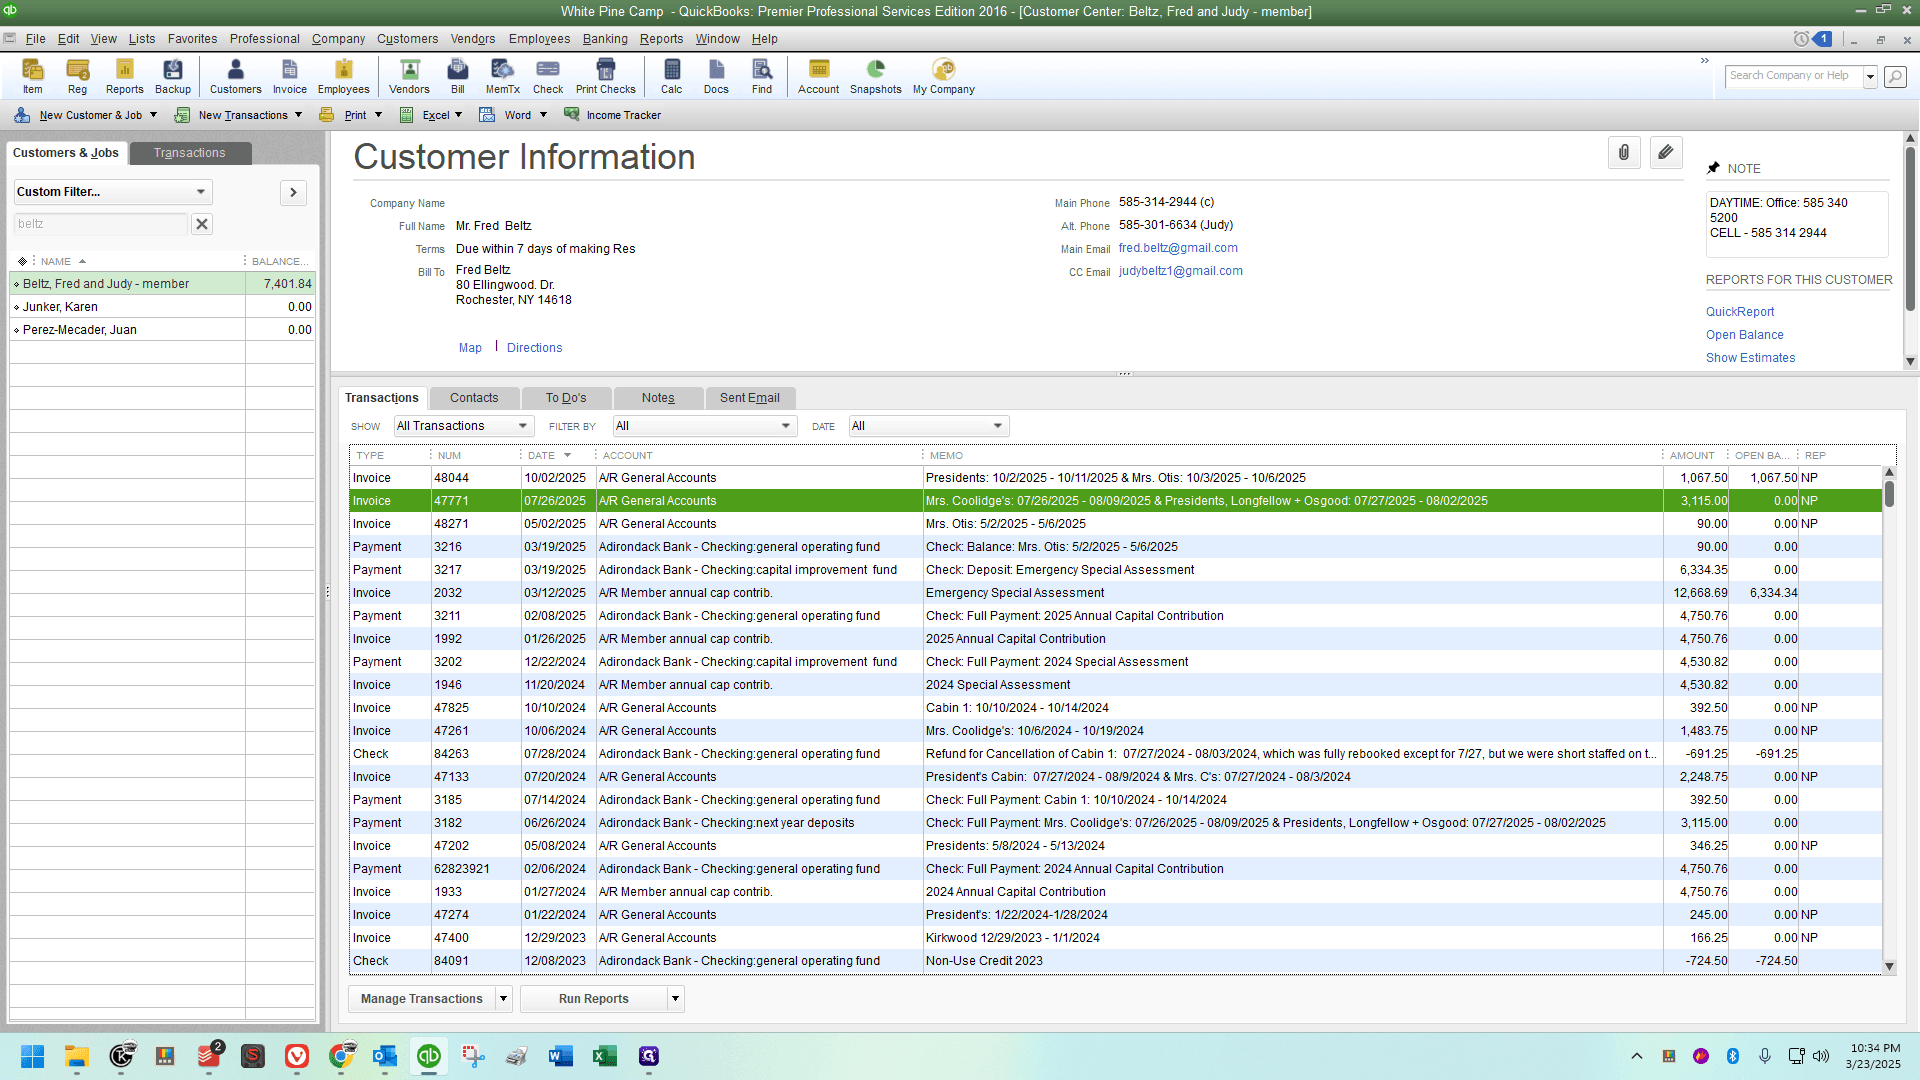Open the search scope dropdown arrow
Image resolution: width=1920 pixels, height=1080 pixels.
[x=1870, y=77]
